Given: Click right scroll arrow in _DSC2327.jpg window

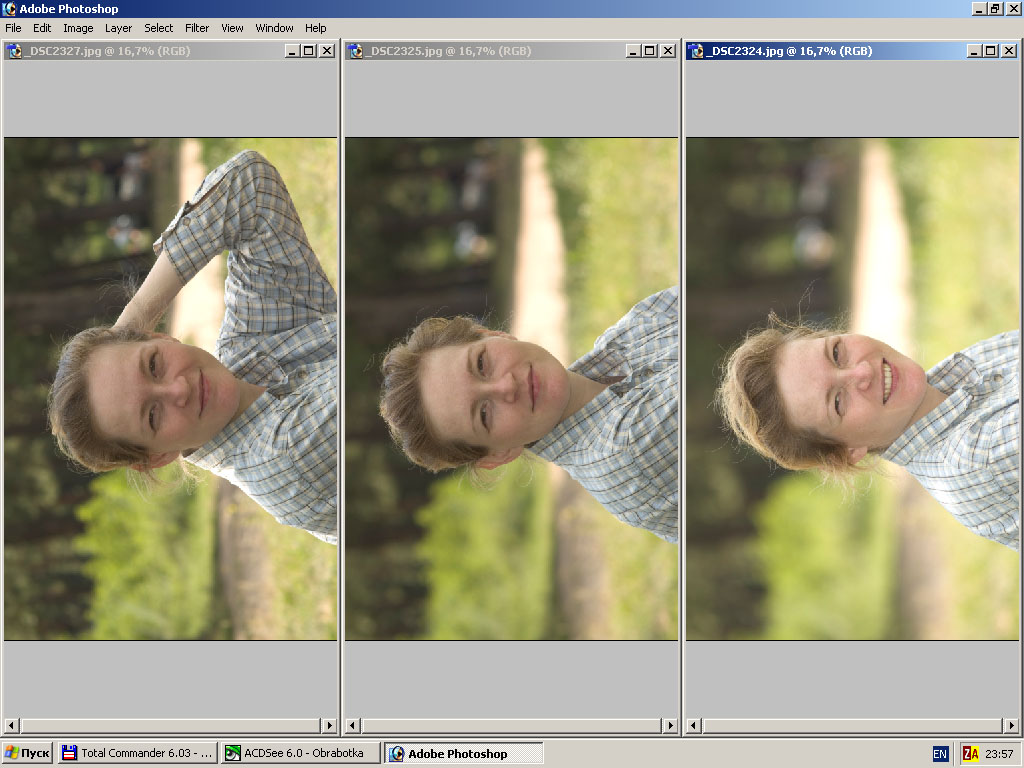Looking at the screenshot, I should [x=329, y=725].
